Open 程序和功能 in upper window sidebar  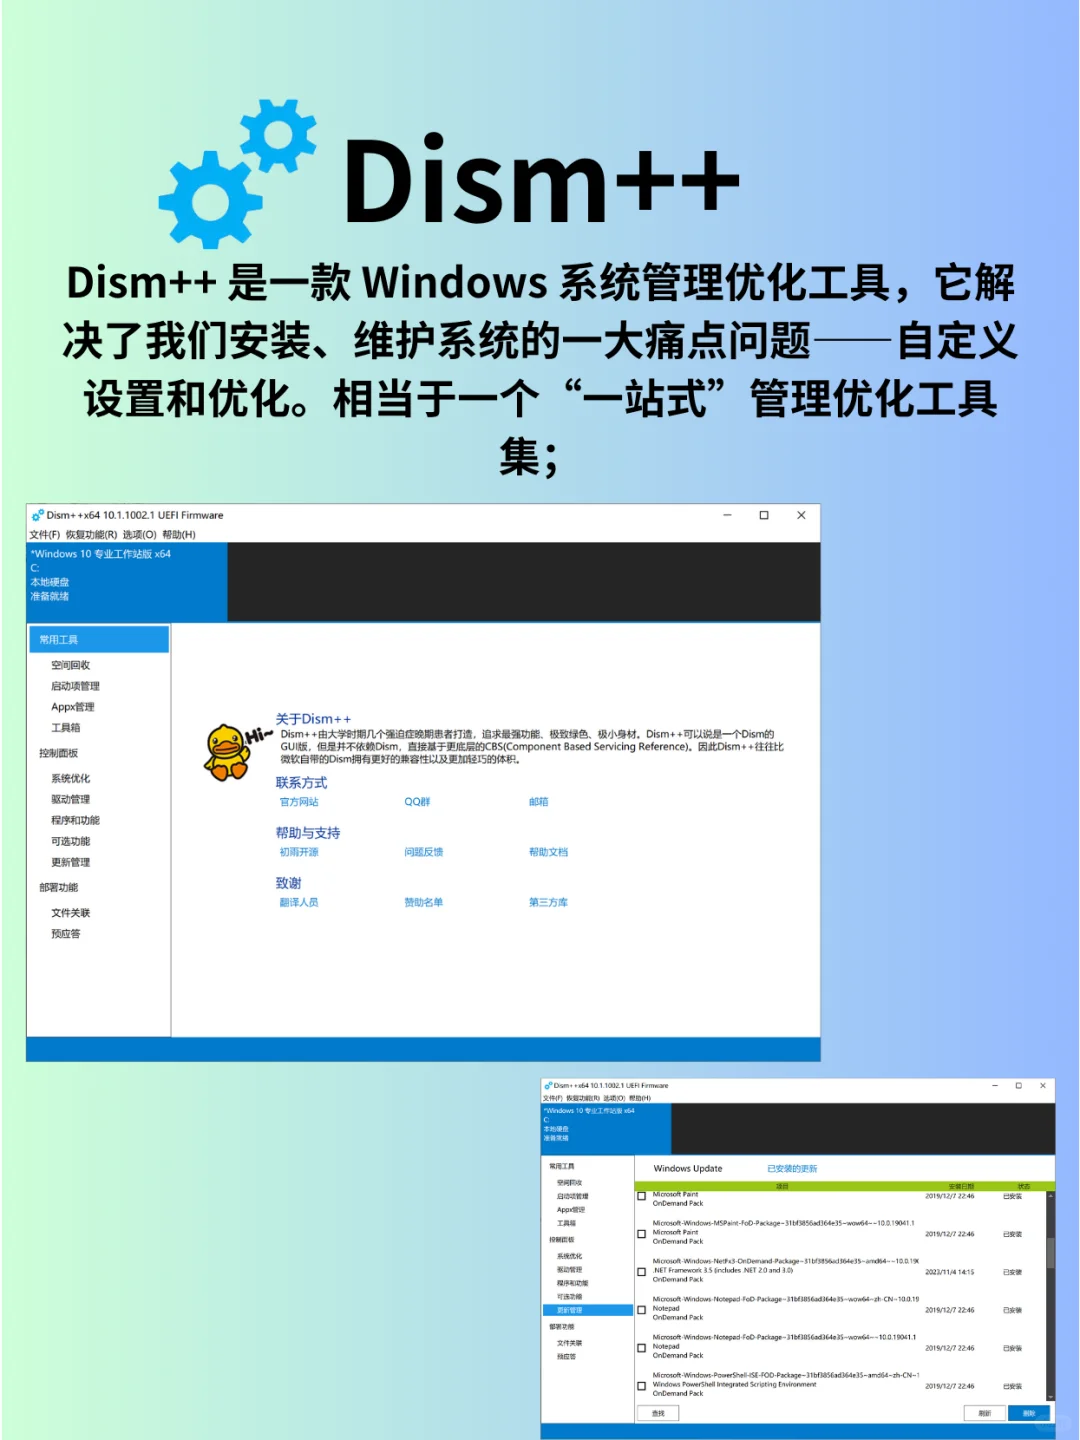click(x=75, y=820)
